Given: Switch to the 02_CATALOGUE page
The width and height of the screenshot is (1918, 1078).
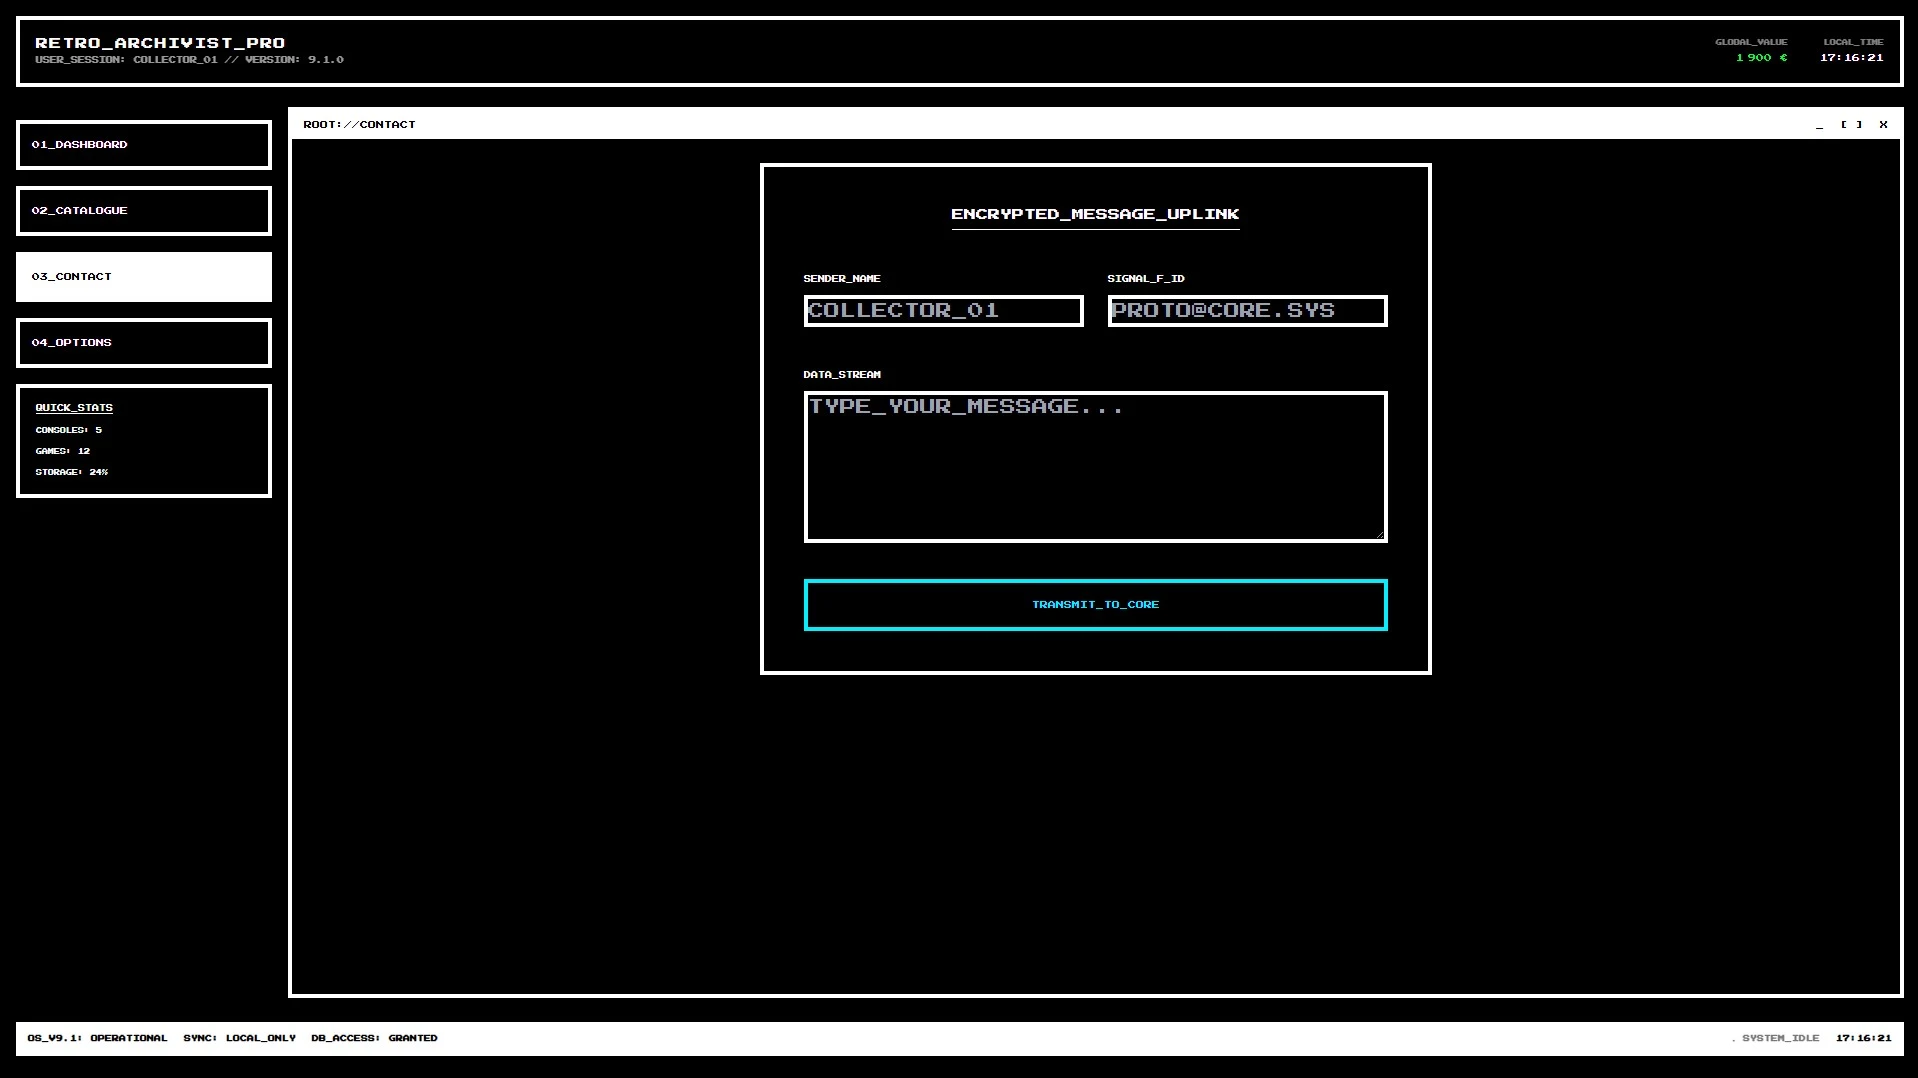Looking at the screenshot, I should [x=143, y=211].
